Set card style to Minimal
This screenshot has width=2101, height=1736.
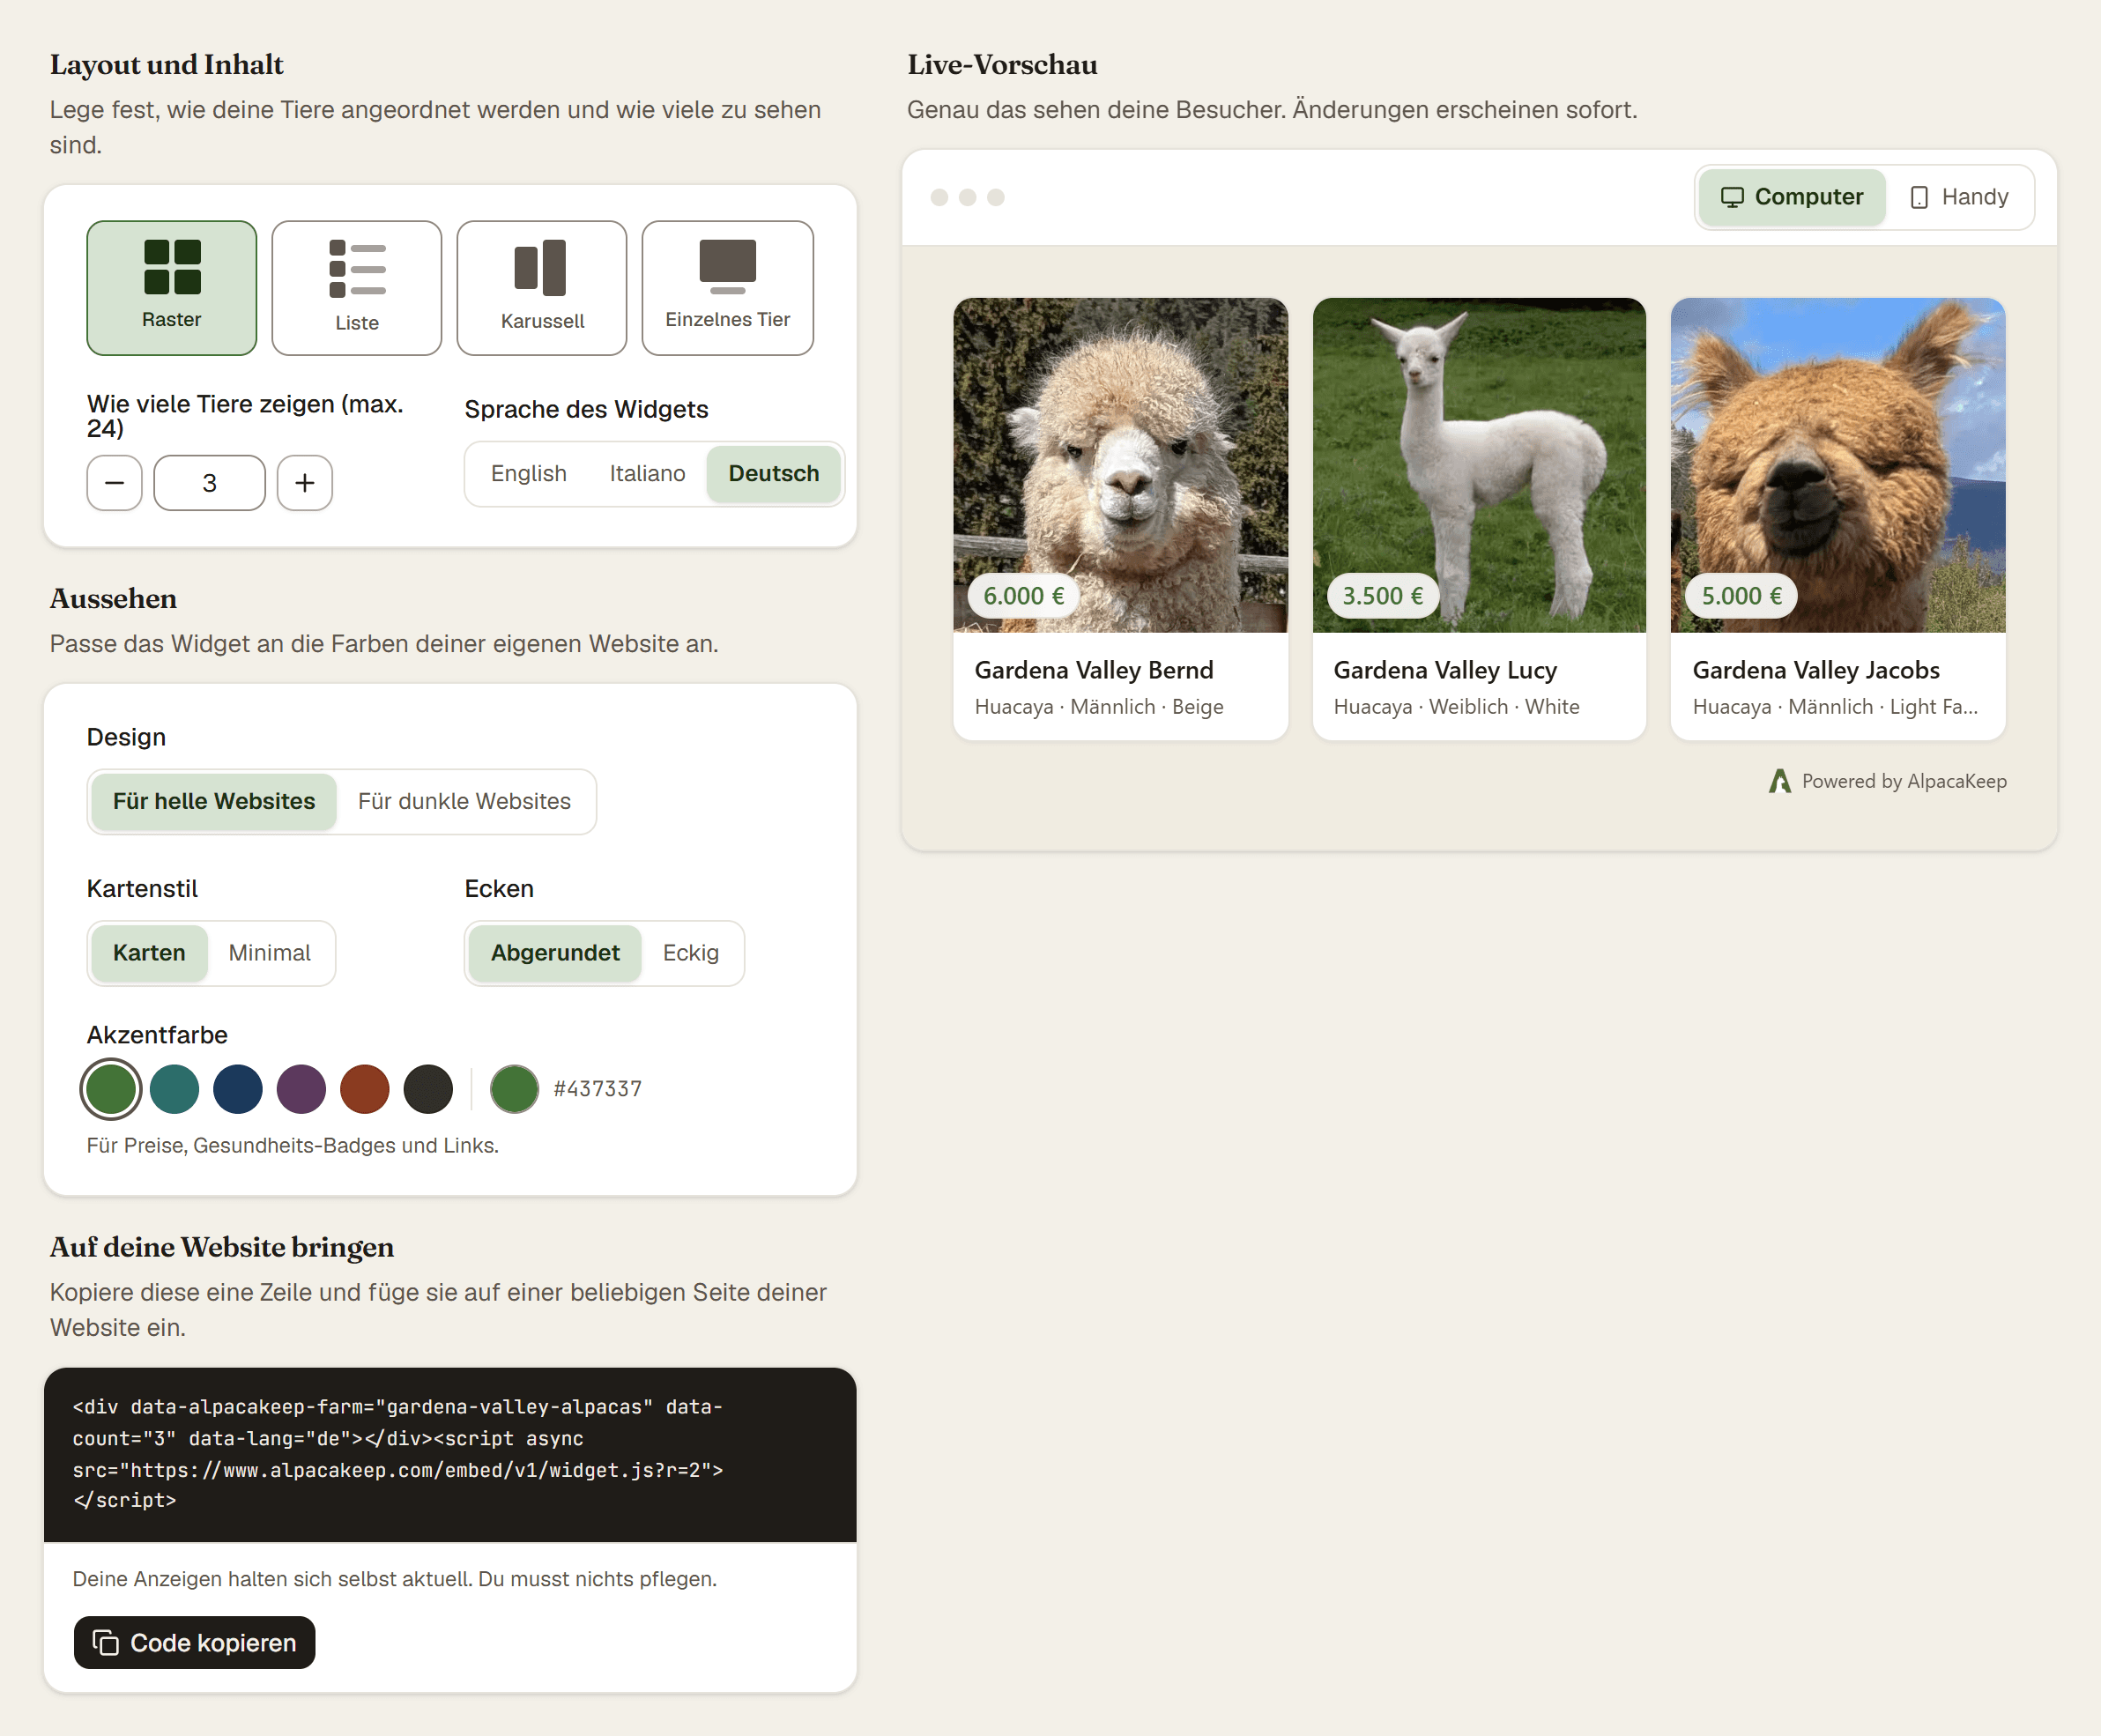pos(269,953)
